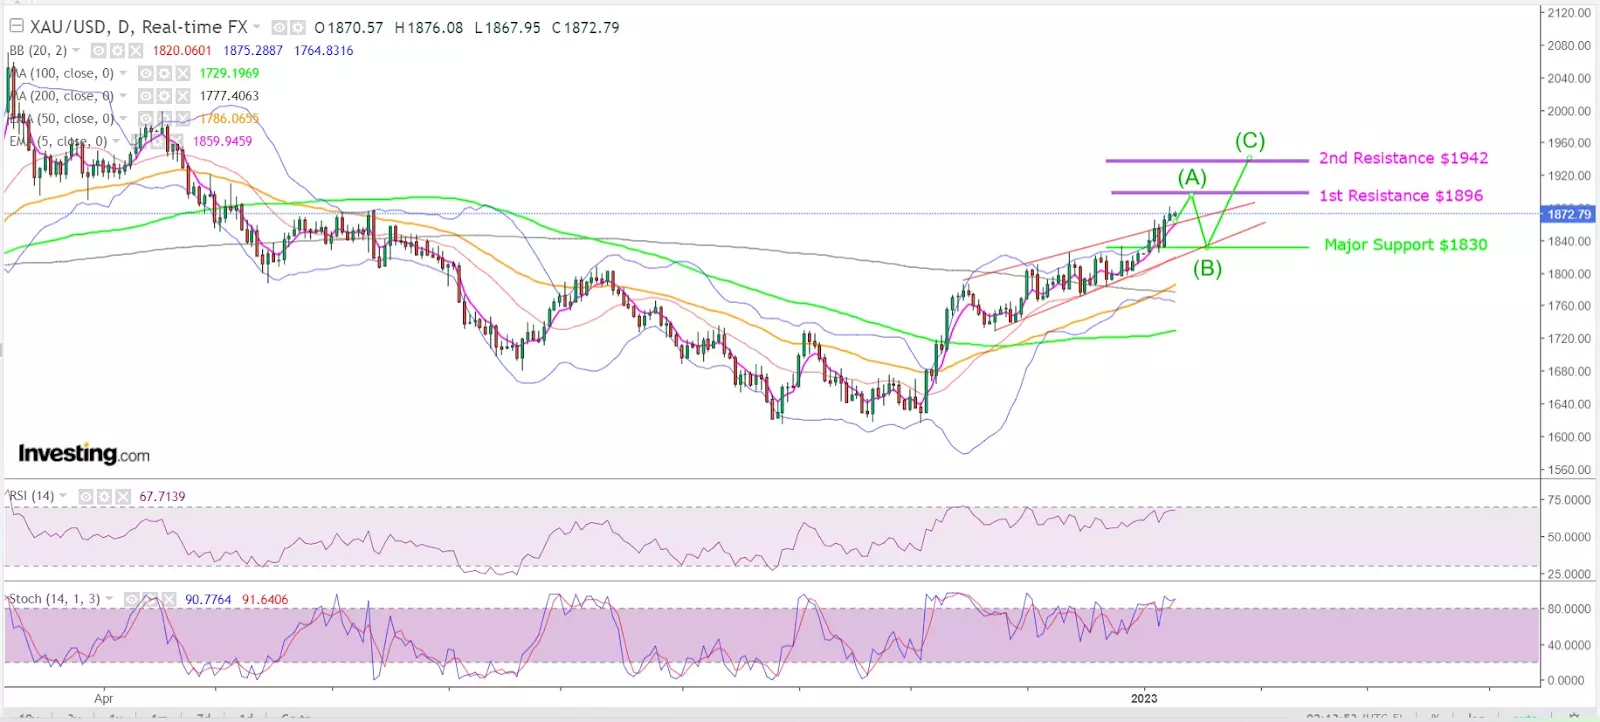Click the 2nd Resistance $1942 annotation
Image resolution: width=1600 pixels, height=722 pixels.
point(1403,158)
